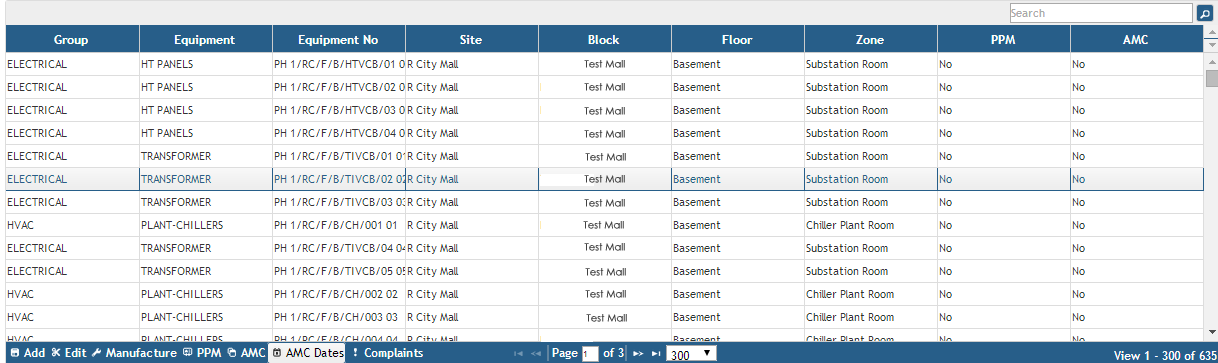Open the AMC toolbar option

(x=246, y=353)
